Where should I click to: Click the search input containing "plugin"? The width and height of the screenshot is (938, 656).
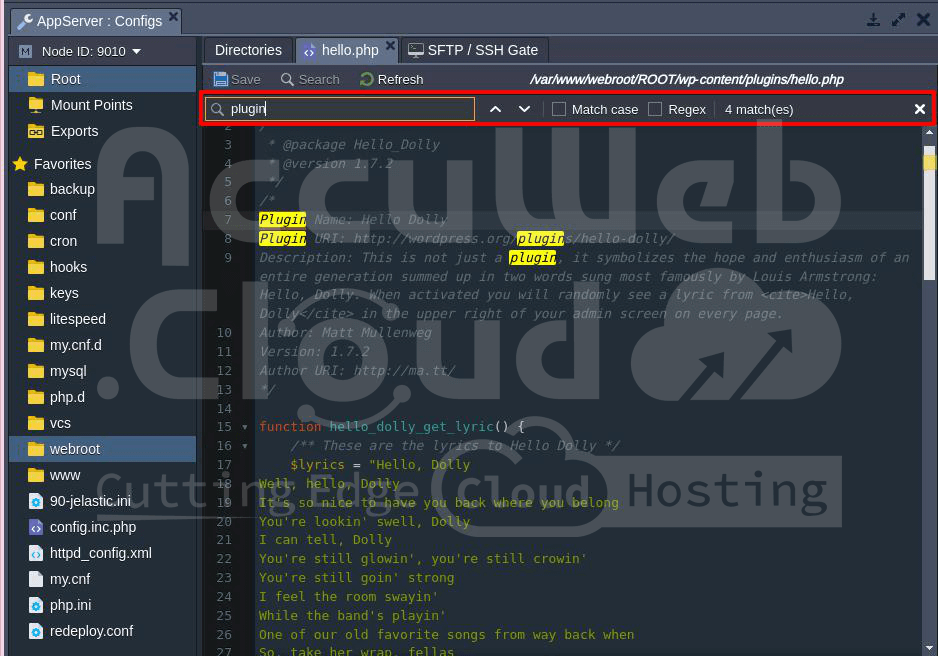(x=340, y=109)
